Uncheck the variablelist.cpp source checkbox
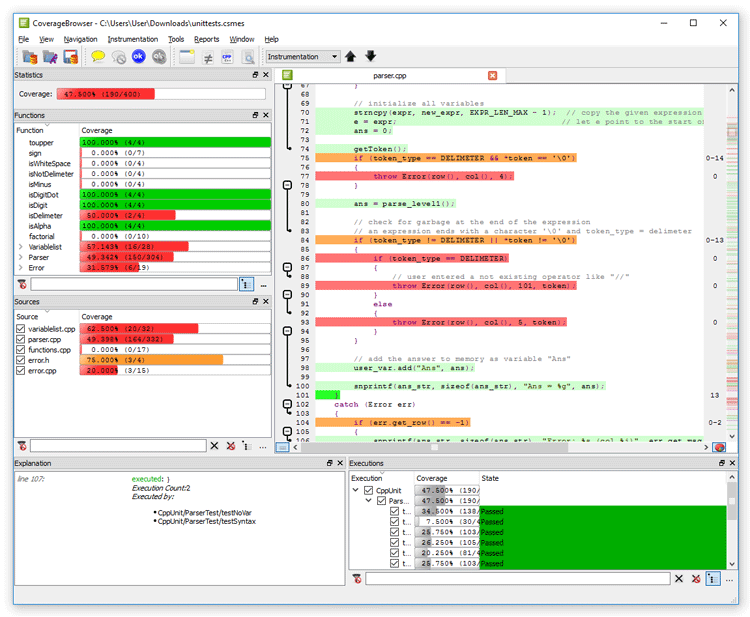Viewport: 750px width, 617px height. click(20, 328)
